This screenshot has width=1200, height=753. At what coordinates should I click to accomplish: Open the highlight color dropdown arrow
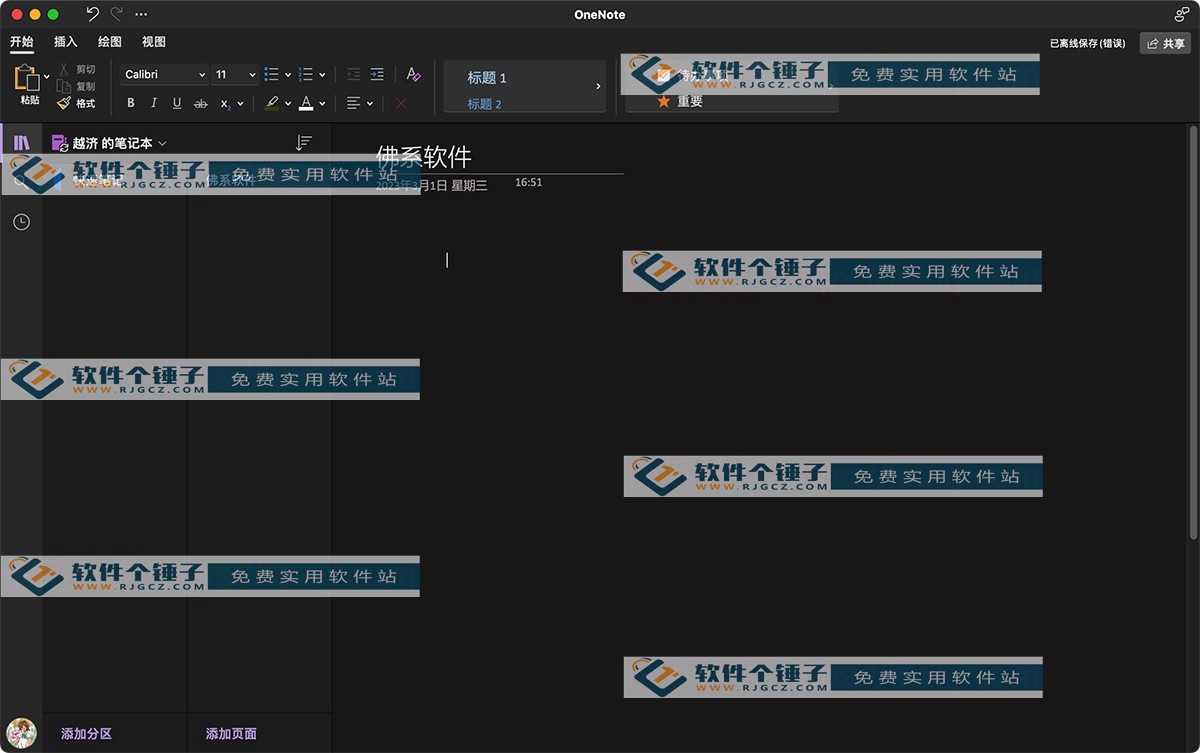[x=288, y=104]
